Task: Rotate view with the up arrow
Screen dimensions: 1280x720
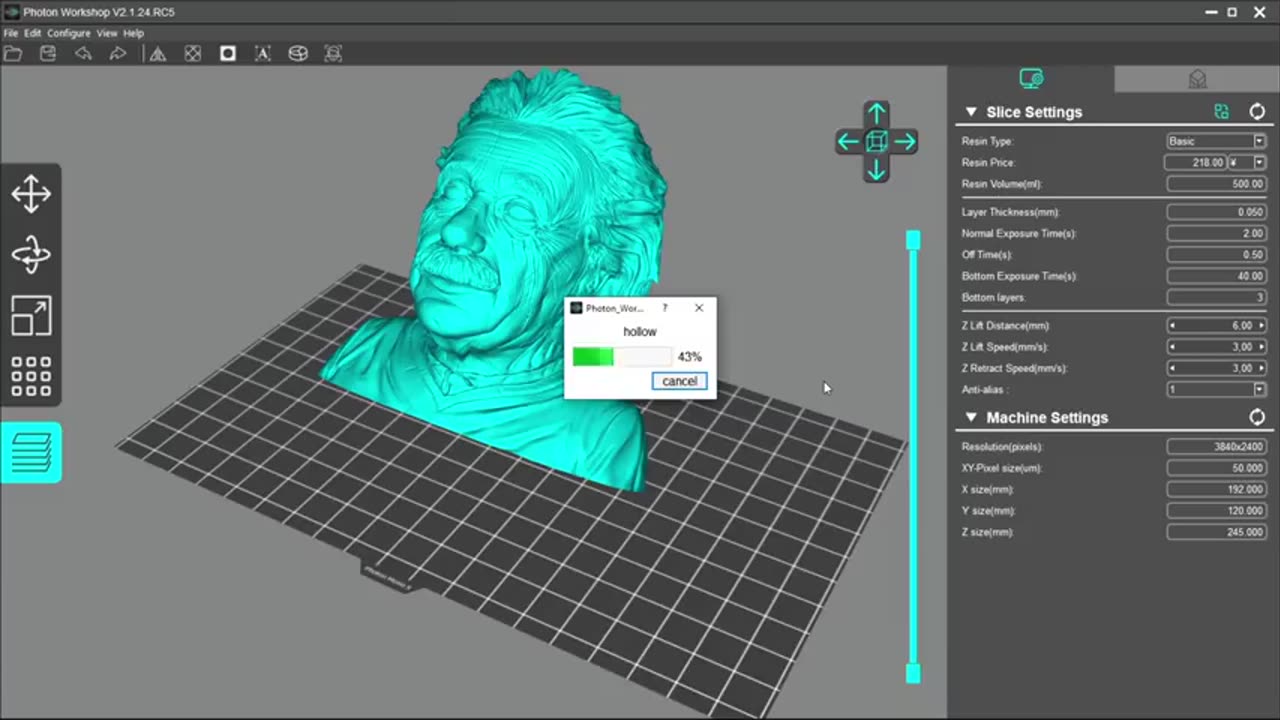Action: point(876,113)
